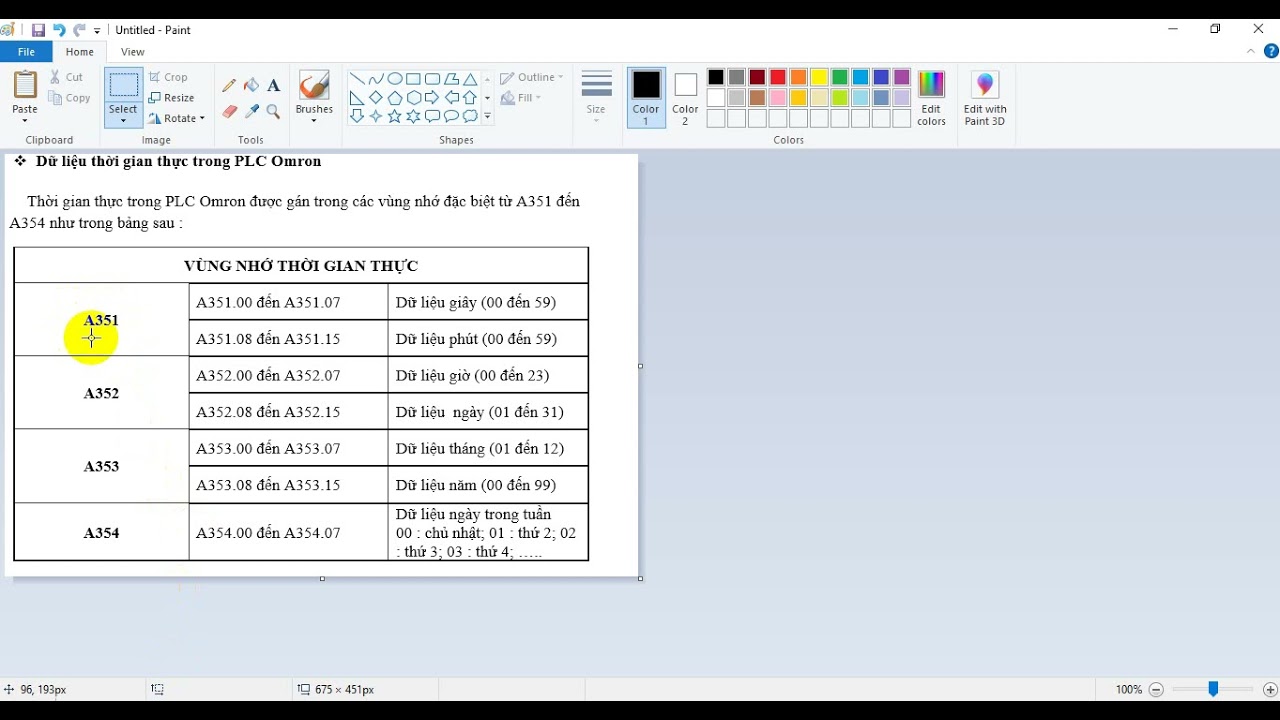Select the Pencil tool
1280x720 pixels.
(x=230, y=86)
